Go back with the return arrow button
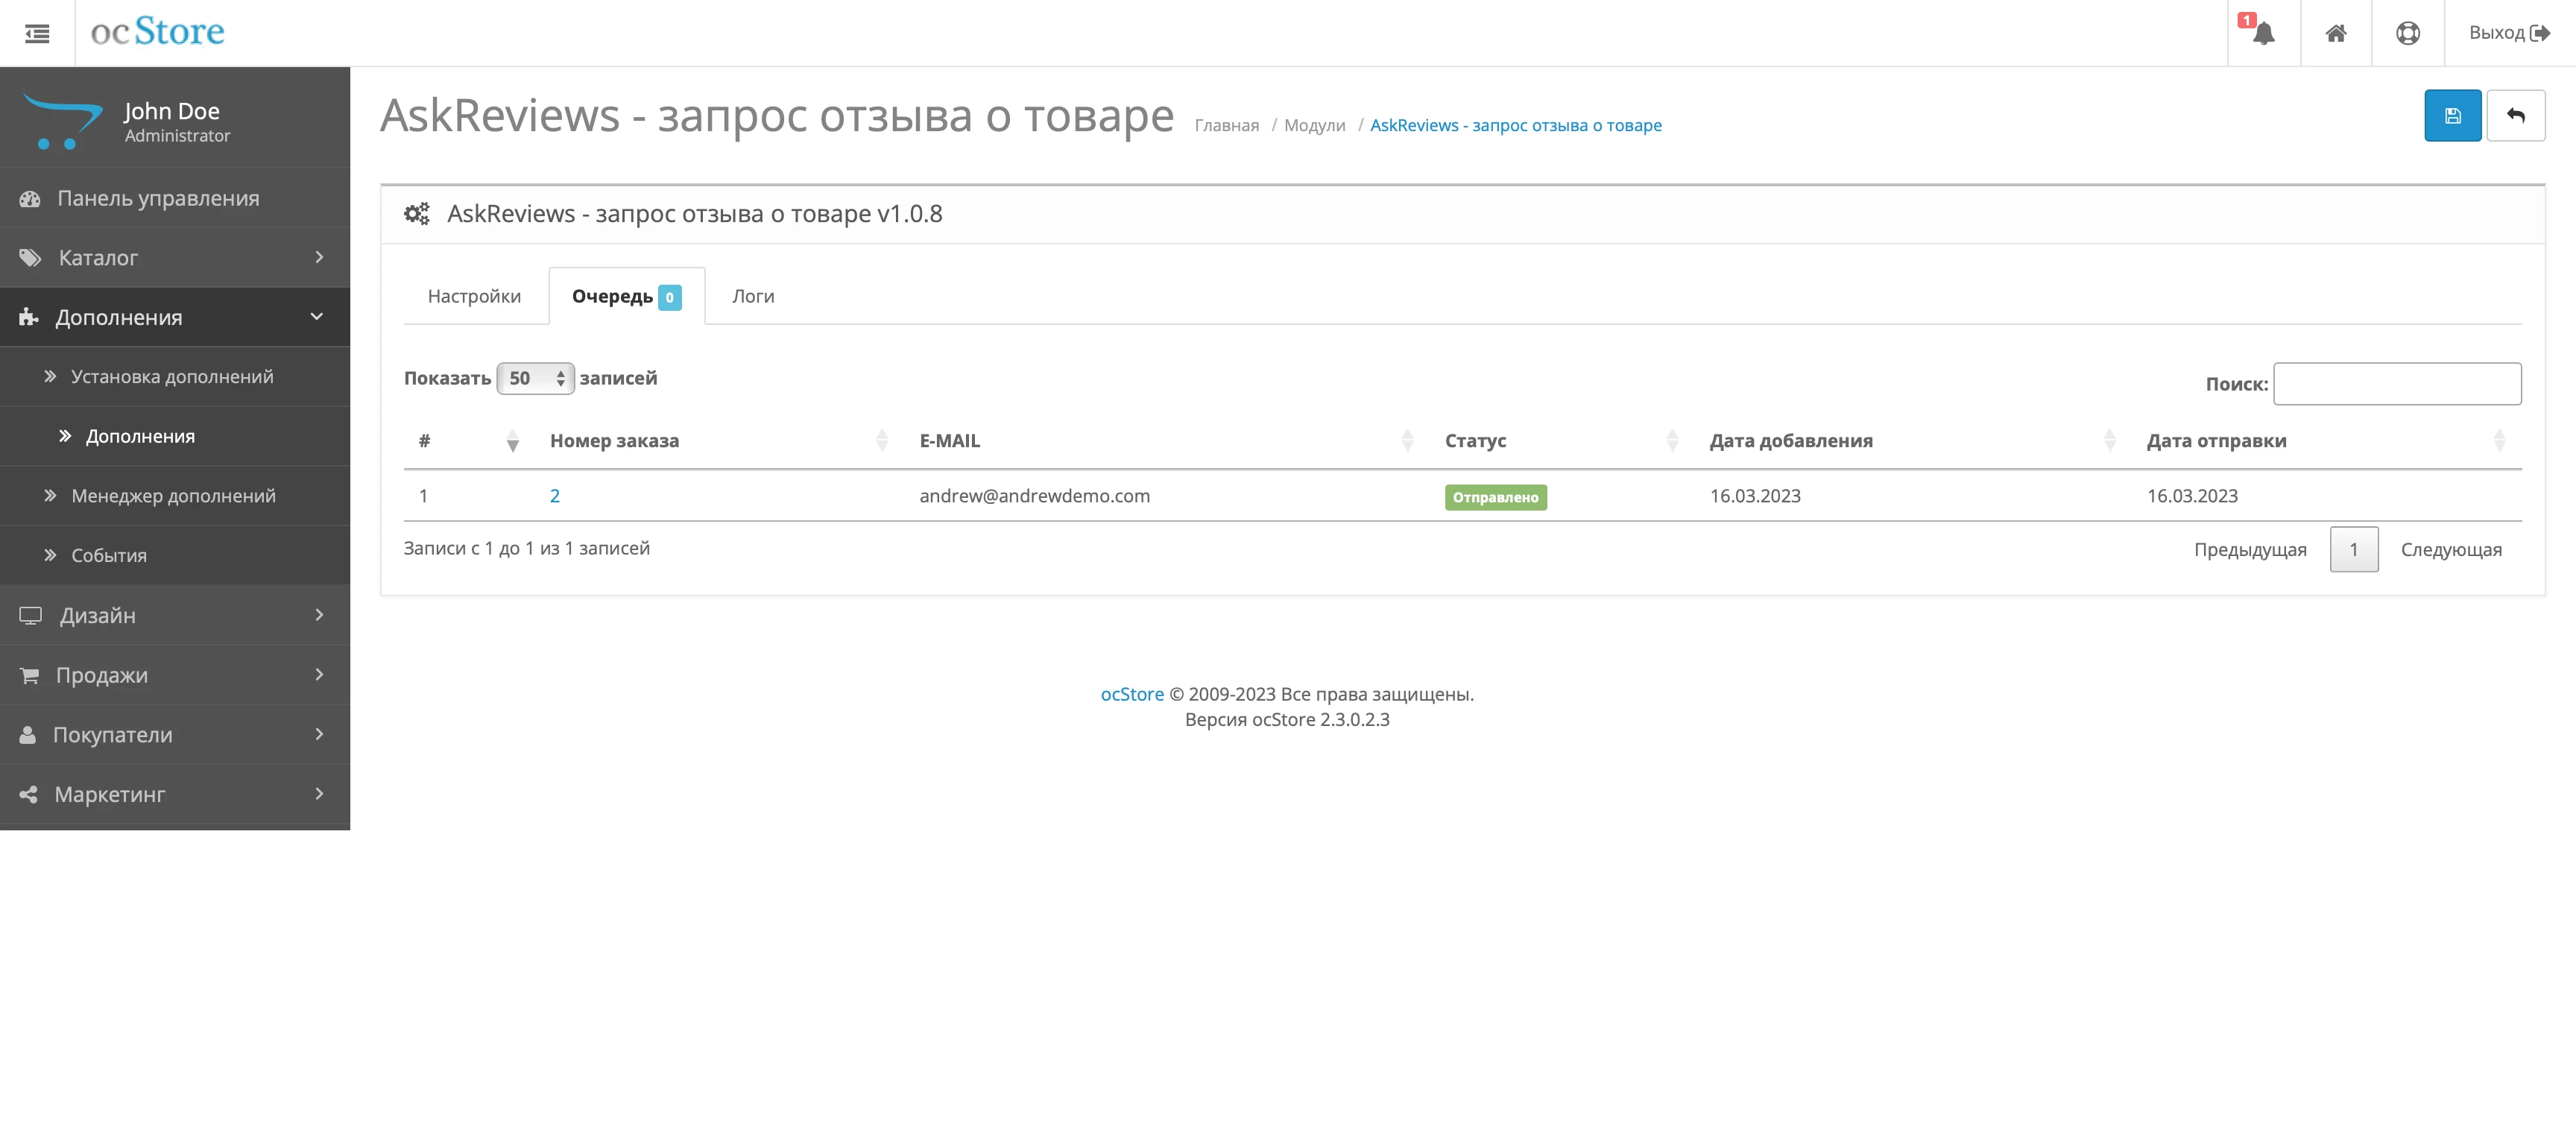This screenshot has width=2576, height=1127. tap(2516, 116)
